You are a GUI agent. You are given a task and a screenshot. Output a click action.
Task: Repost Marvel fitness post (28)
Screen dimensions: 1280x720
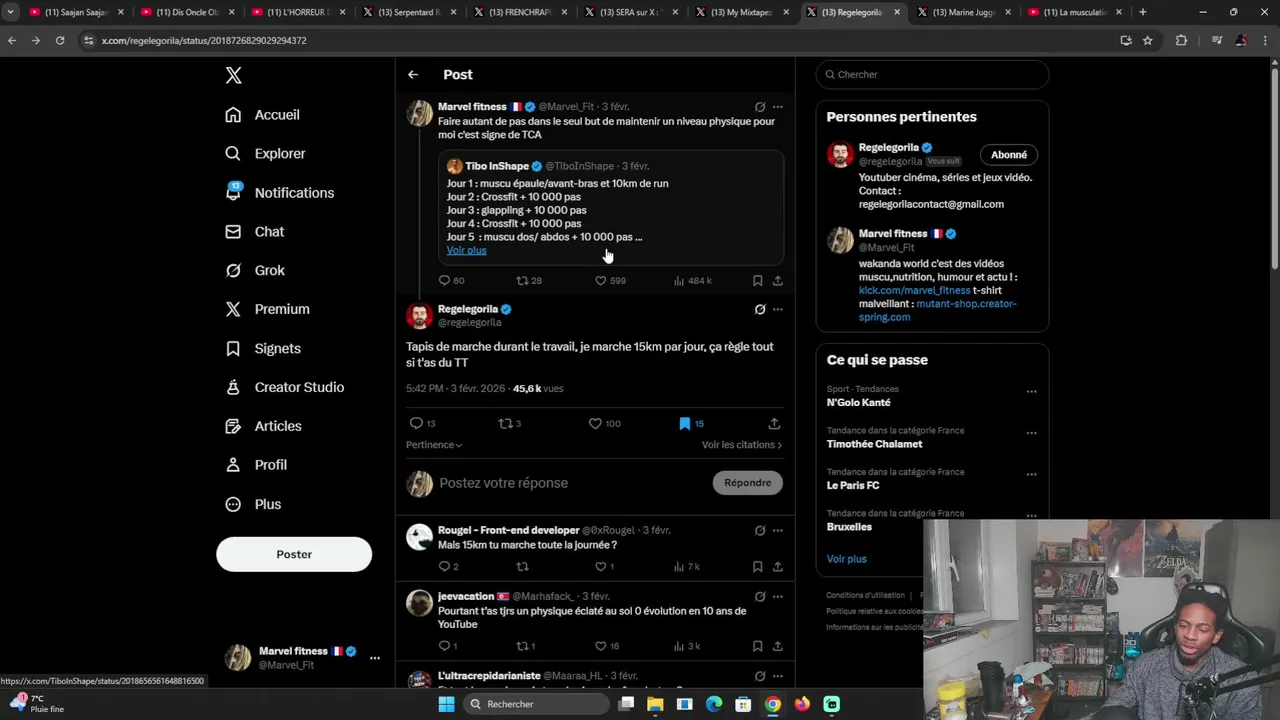tap(528, 281)
